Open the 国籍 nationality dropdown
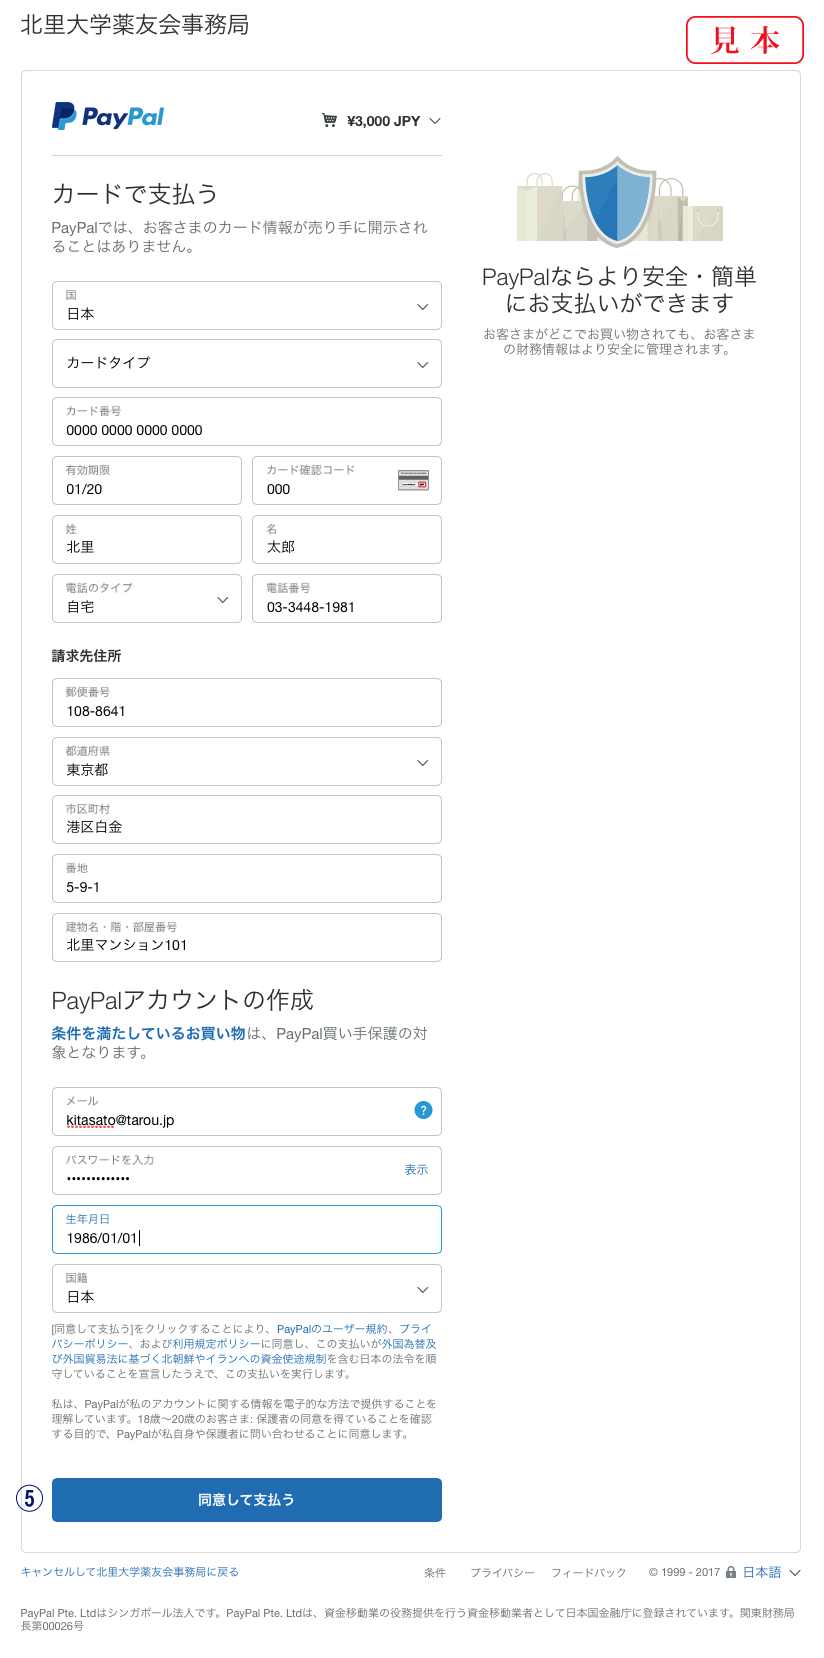The height and width of the screenshot is (1658, 824). 247,1288
